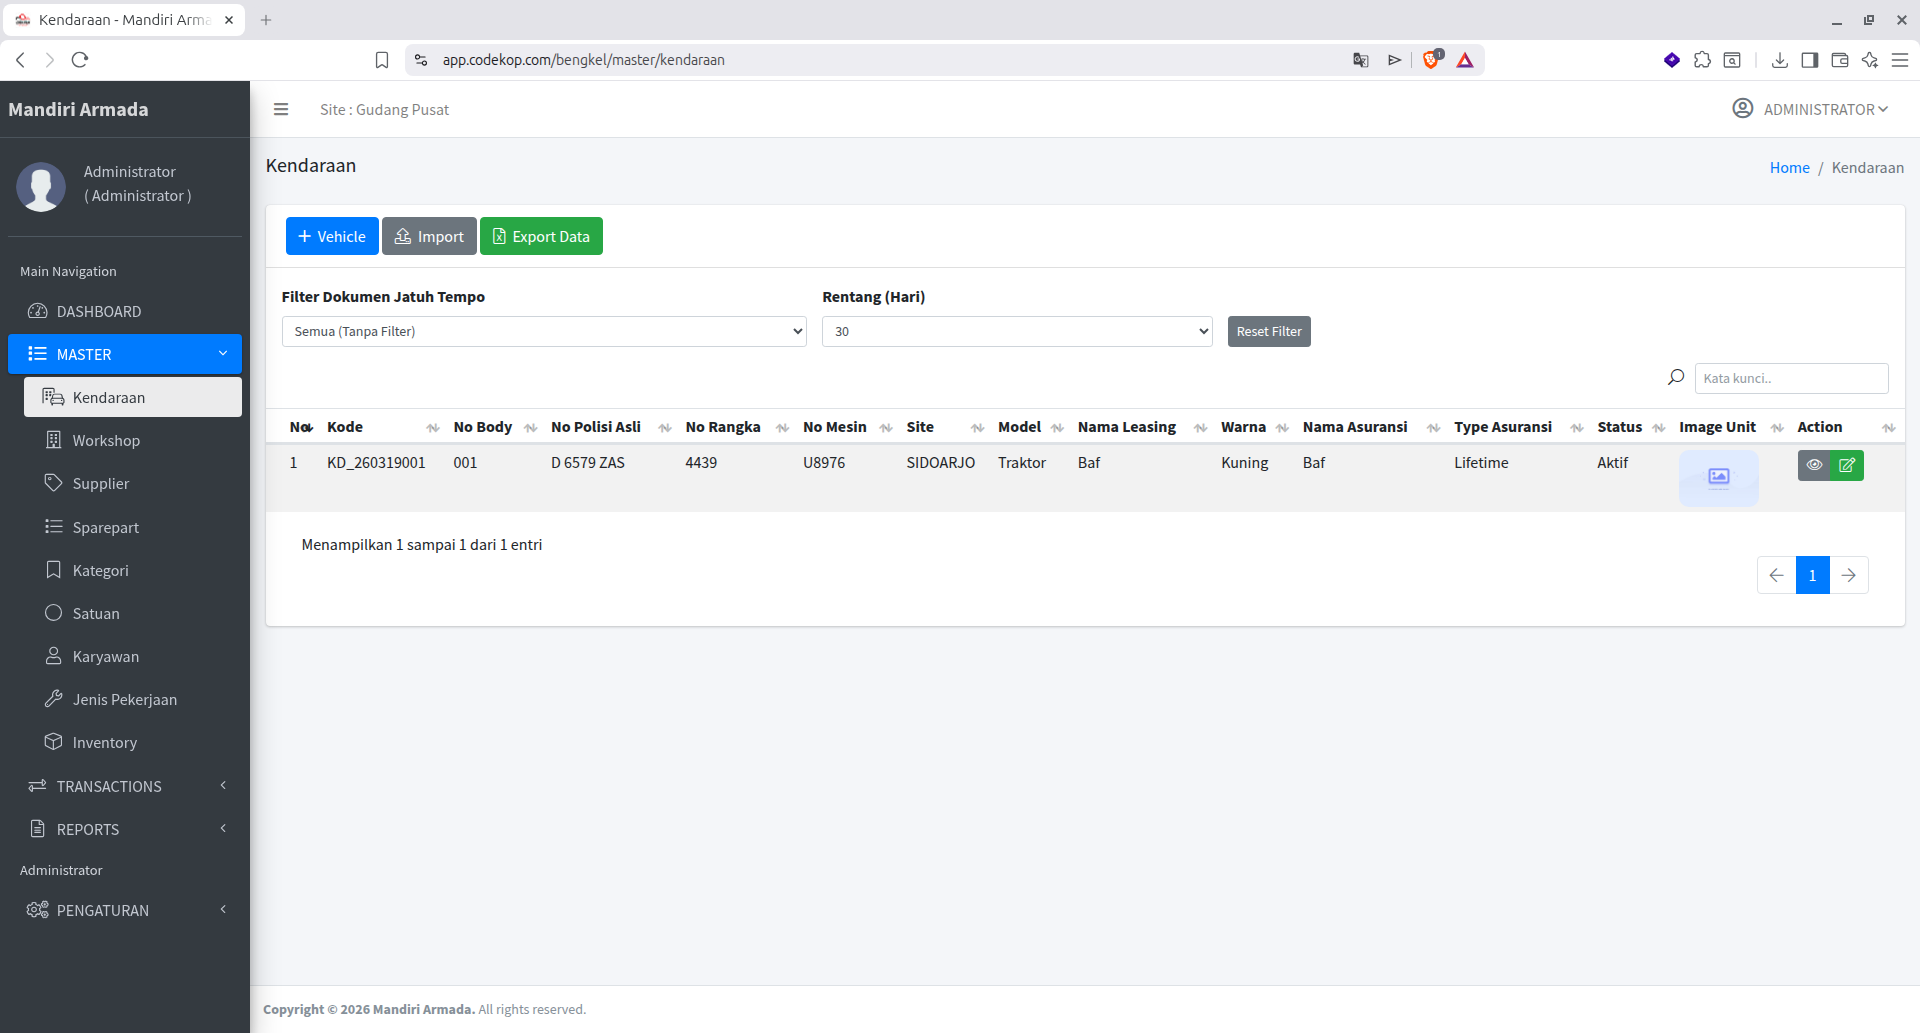Image resolution: width=1920 pixels, height=1033 pixels.
Task: Click the Import button
Action: tap(429, 236)
